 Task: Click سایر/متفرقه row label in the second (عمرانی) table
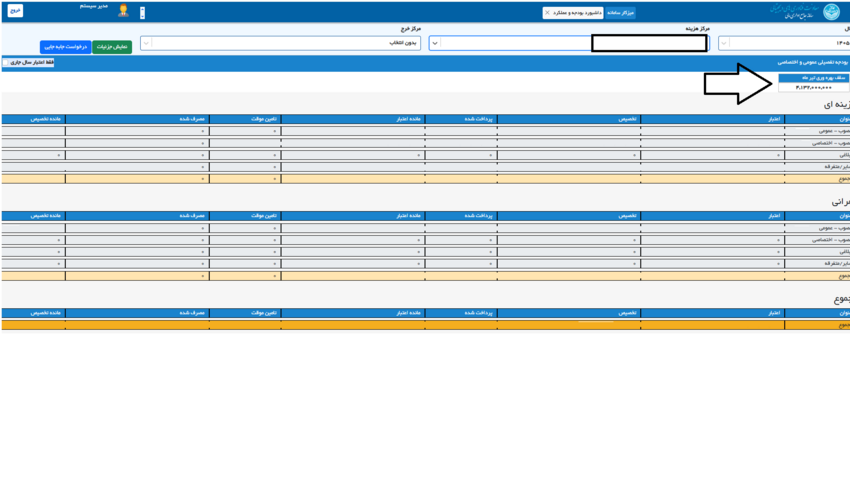(x=836, y=264)
